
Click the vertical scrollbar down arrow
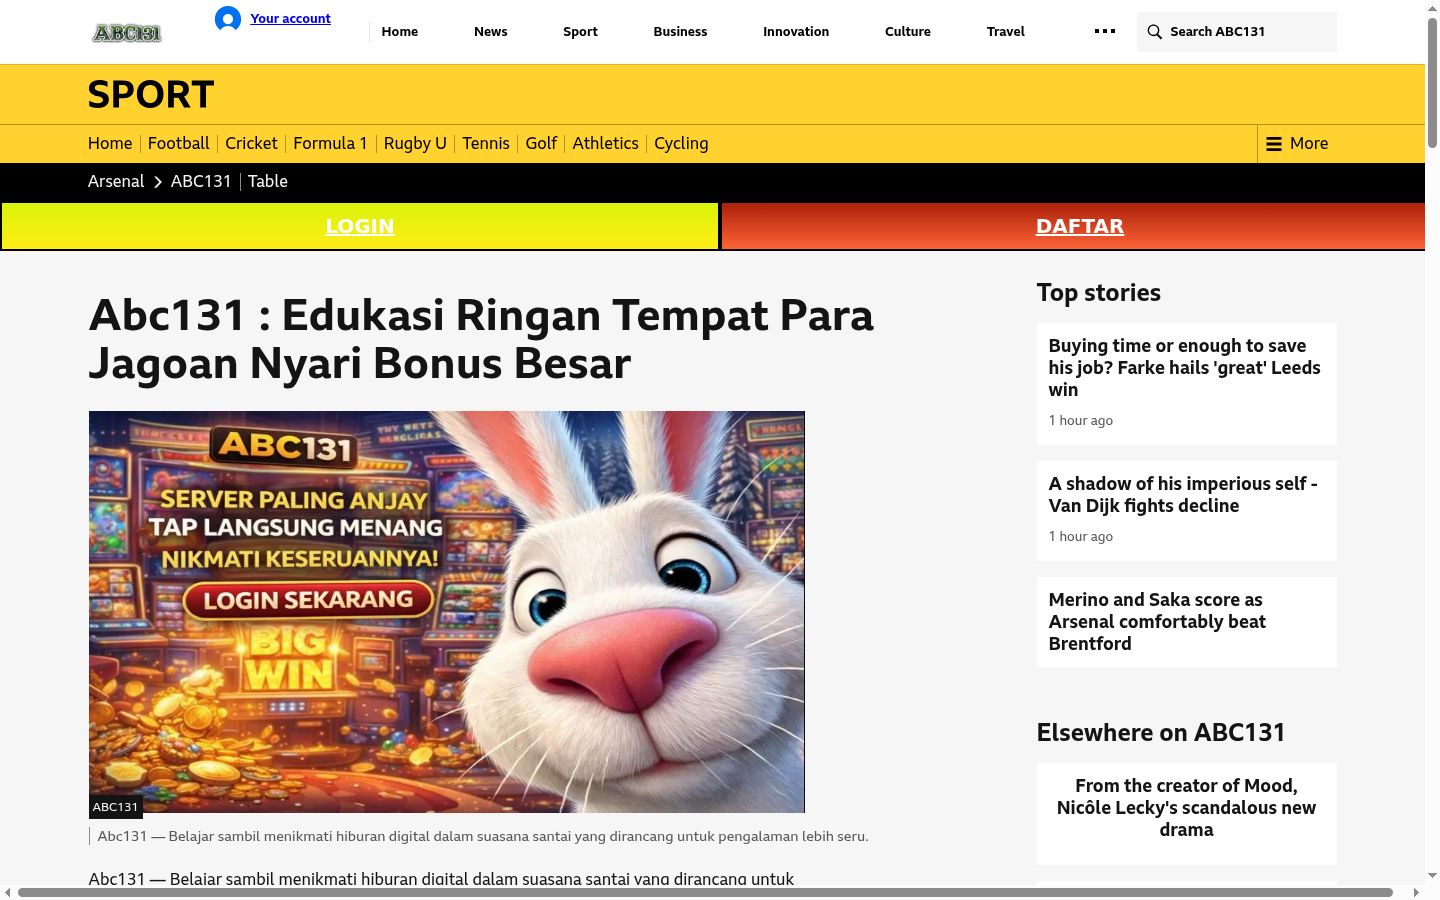point(1432,875)
